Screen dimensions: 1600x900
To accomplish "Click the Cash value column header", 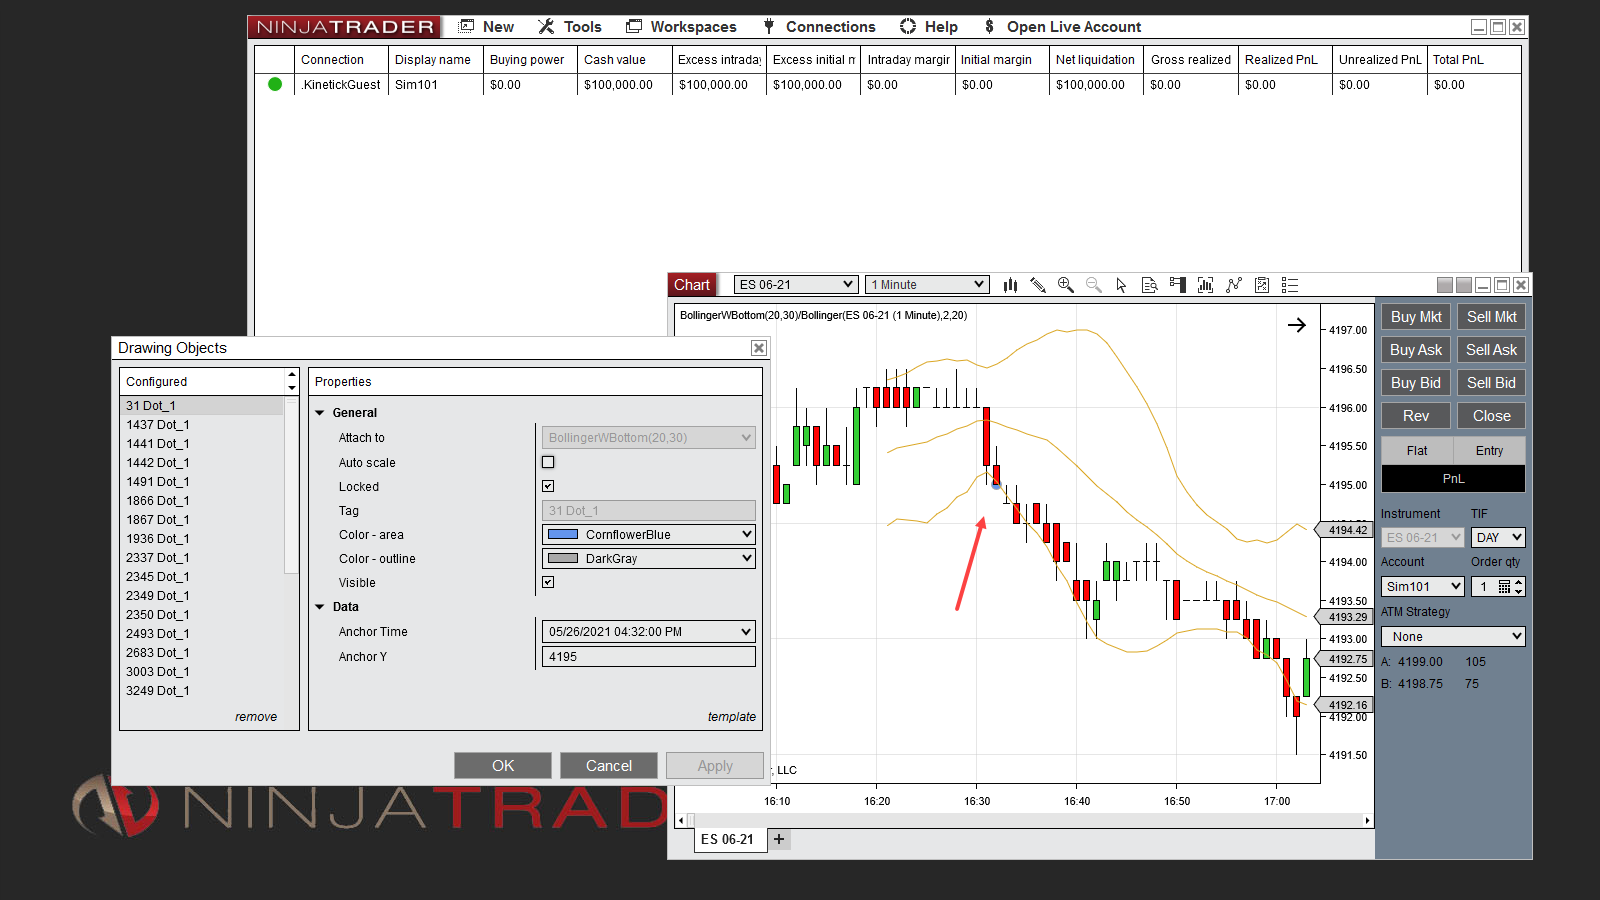I will 624,60.
